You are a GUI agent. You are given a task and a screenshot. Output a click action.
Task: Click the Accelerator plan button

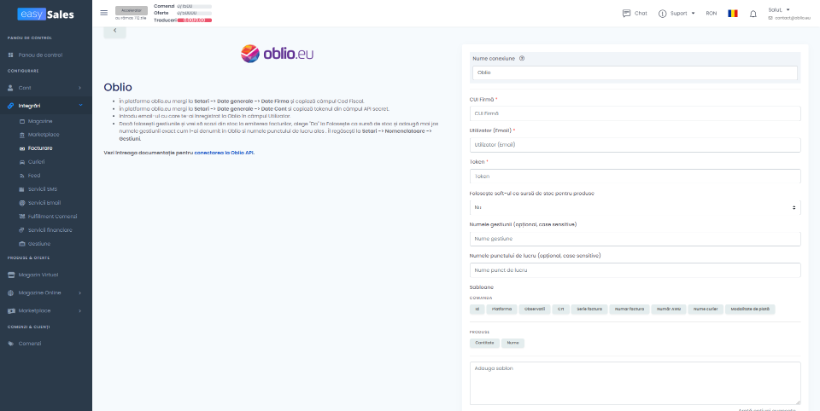[x=131, y=10]
